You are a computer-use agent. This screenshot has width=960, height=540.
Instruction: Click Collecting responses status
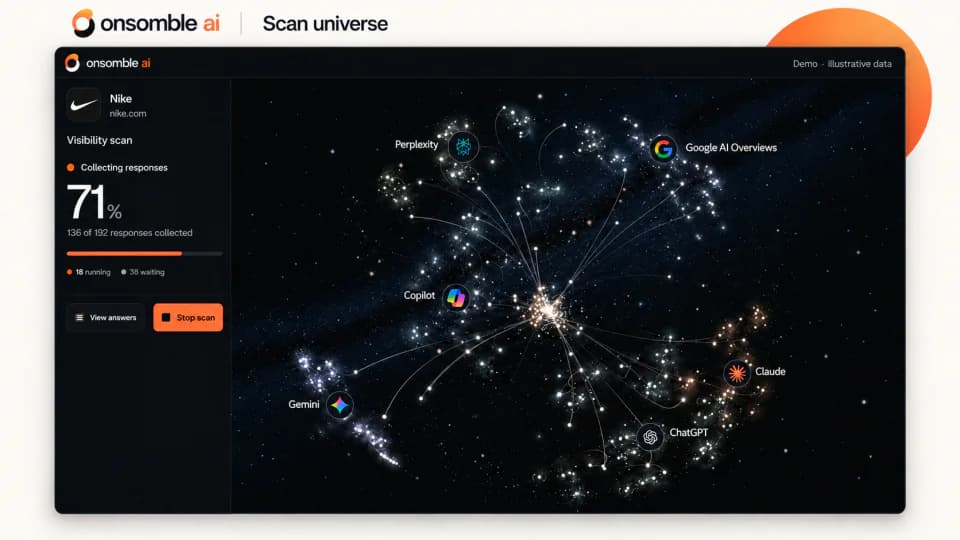click(117, 167)
